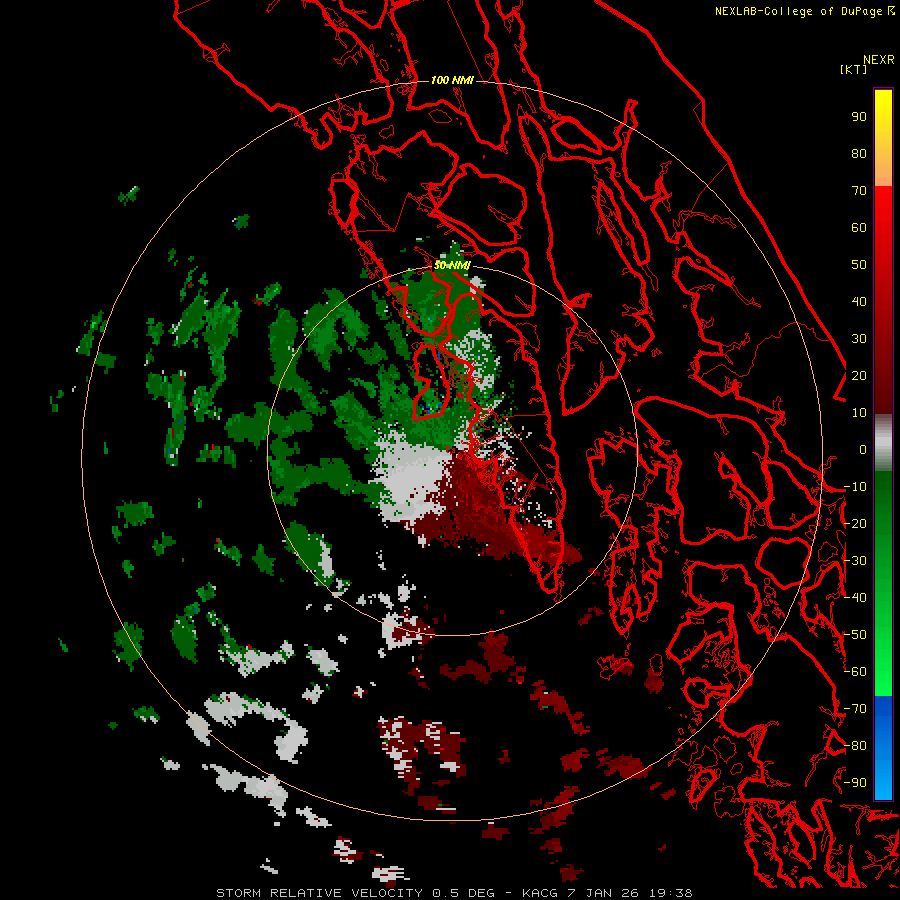The image size is (900, 900).
Task: Click the NEXR label above the color scale
Action: tap(878, 60)
